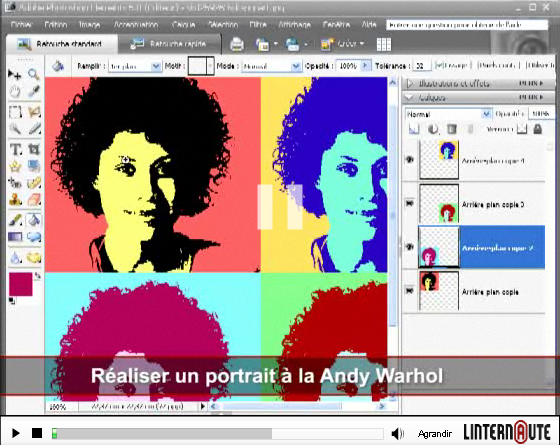Select the Magic Wand tool
Screen dimensions: 560x445
pos(15,129)
